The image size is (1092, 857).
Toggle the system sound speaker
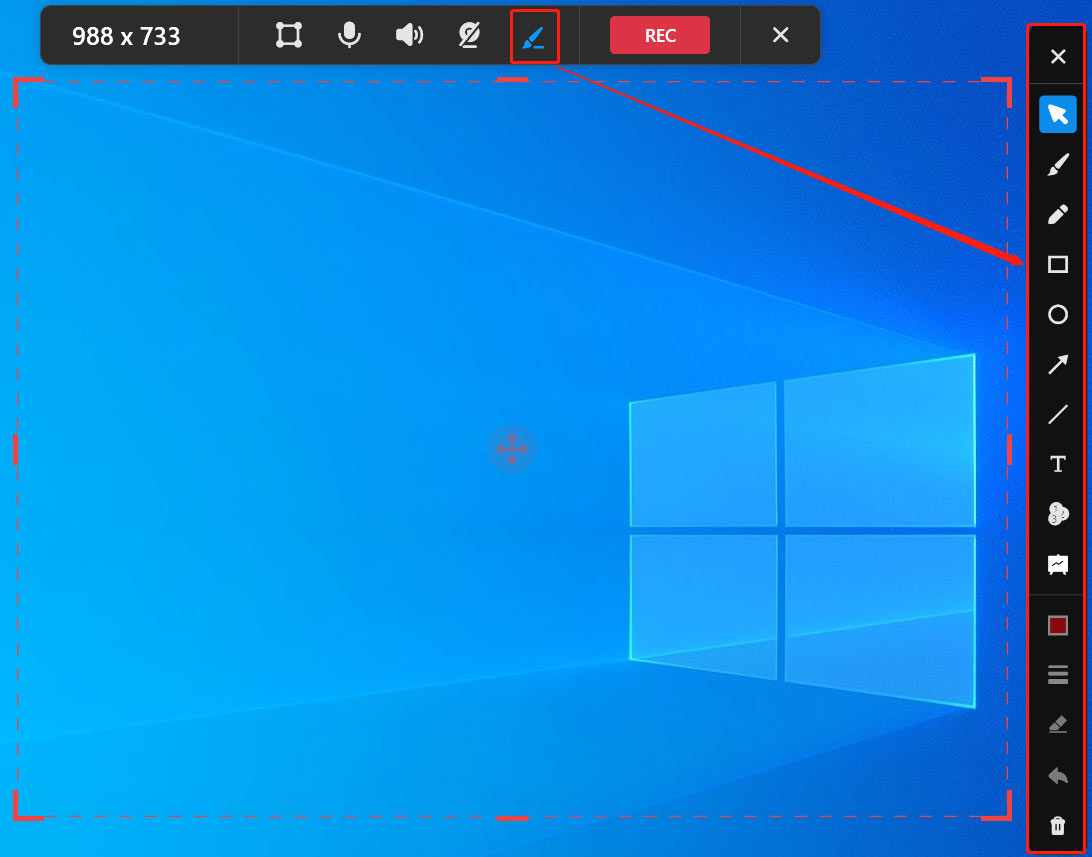(x=409, y=35)
